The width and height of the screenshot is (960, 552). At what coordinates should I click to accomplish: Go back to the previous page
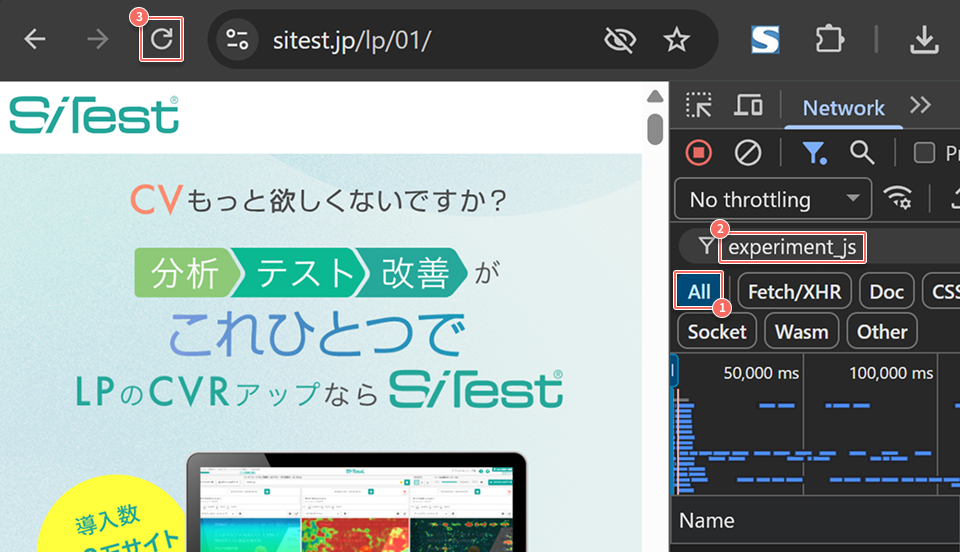(35, 40)
